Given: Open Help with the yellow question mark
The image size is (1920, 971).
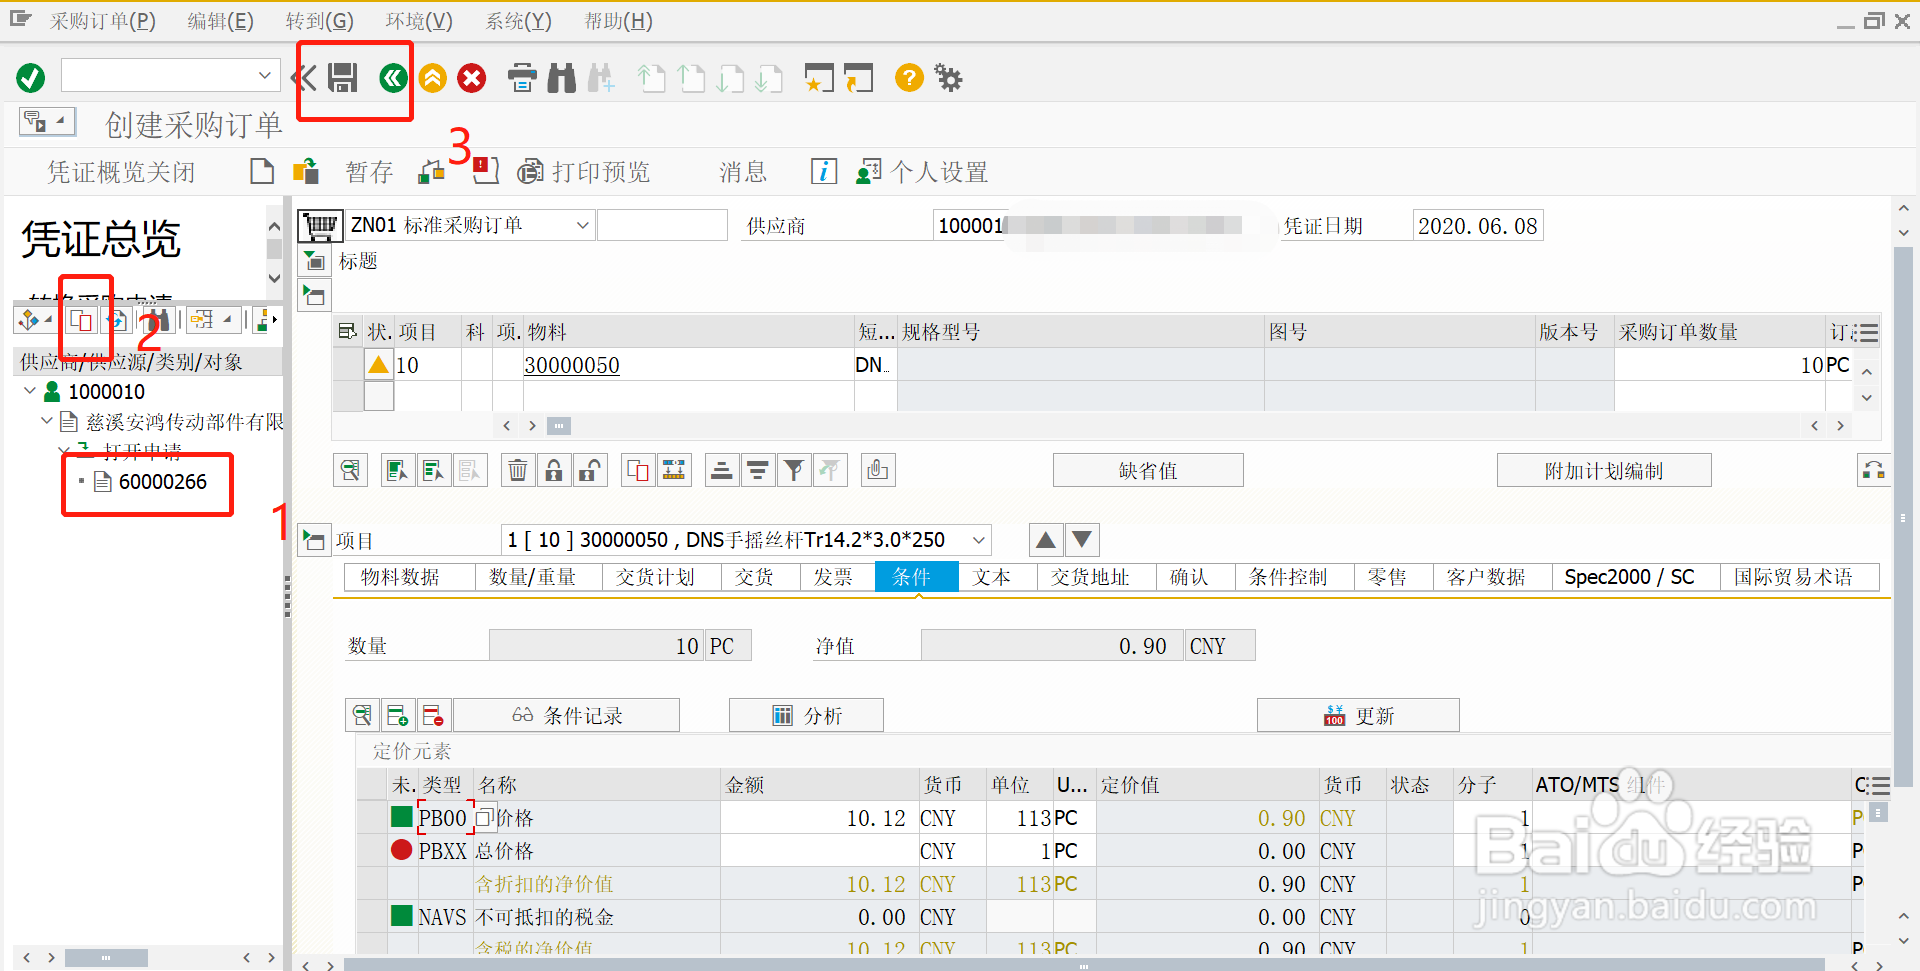Looking at the screenshot, I should pyautogui.click(x=909, y=78).
